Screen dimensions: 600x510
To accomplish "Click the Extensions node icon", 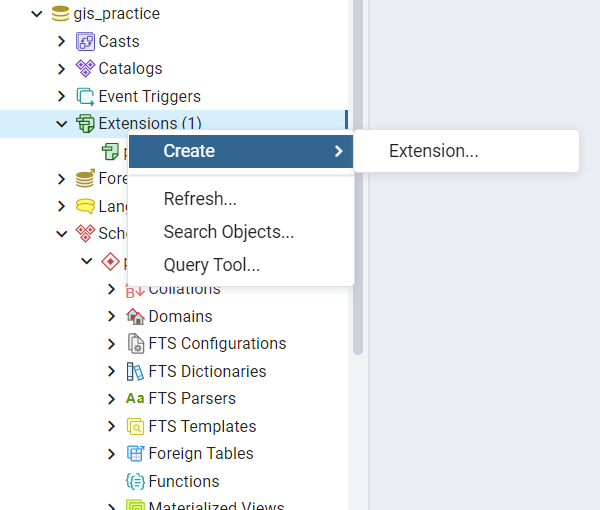I will 86,124.
